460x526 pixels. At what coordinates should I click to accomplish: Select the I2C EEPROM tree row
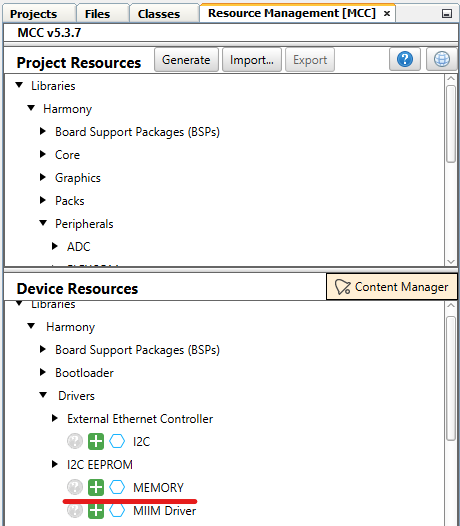tap(100, 465)
